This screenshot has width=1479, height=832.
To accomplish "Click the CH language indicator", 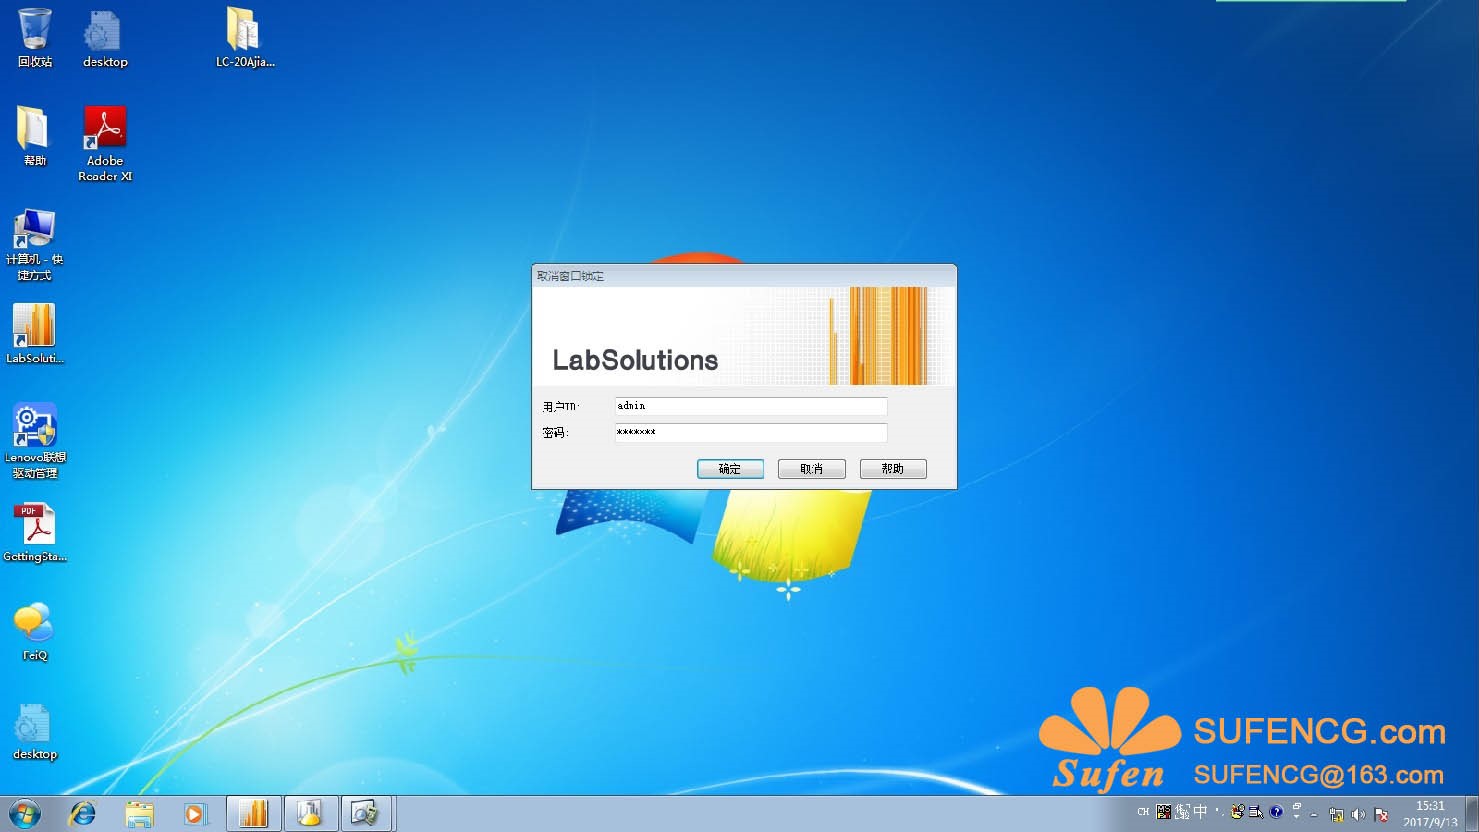I will click(x=1143, y=812).
